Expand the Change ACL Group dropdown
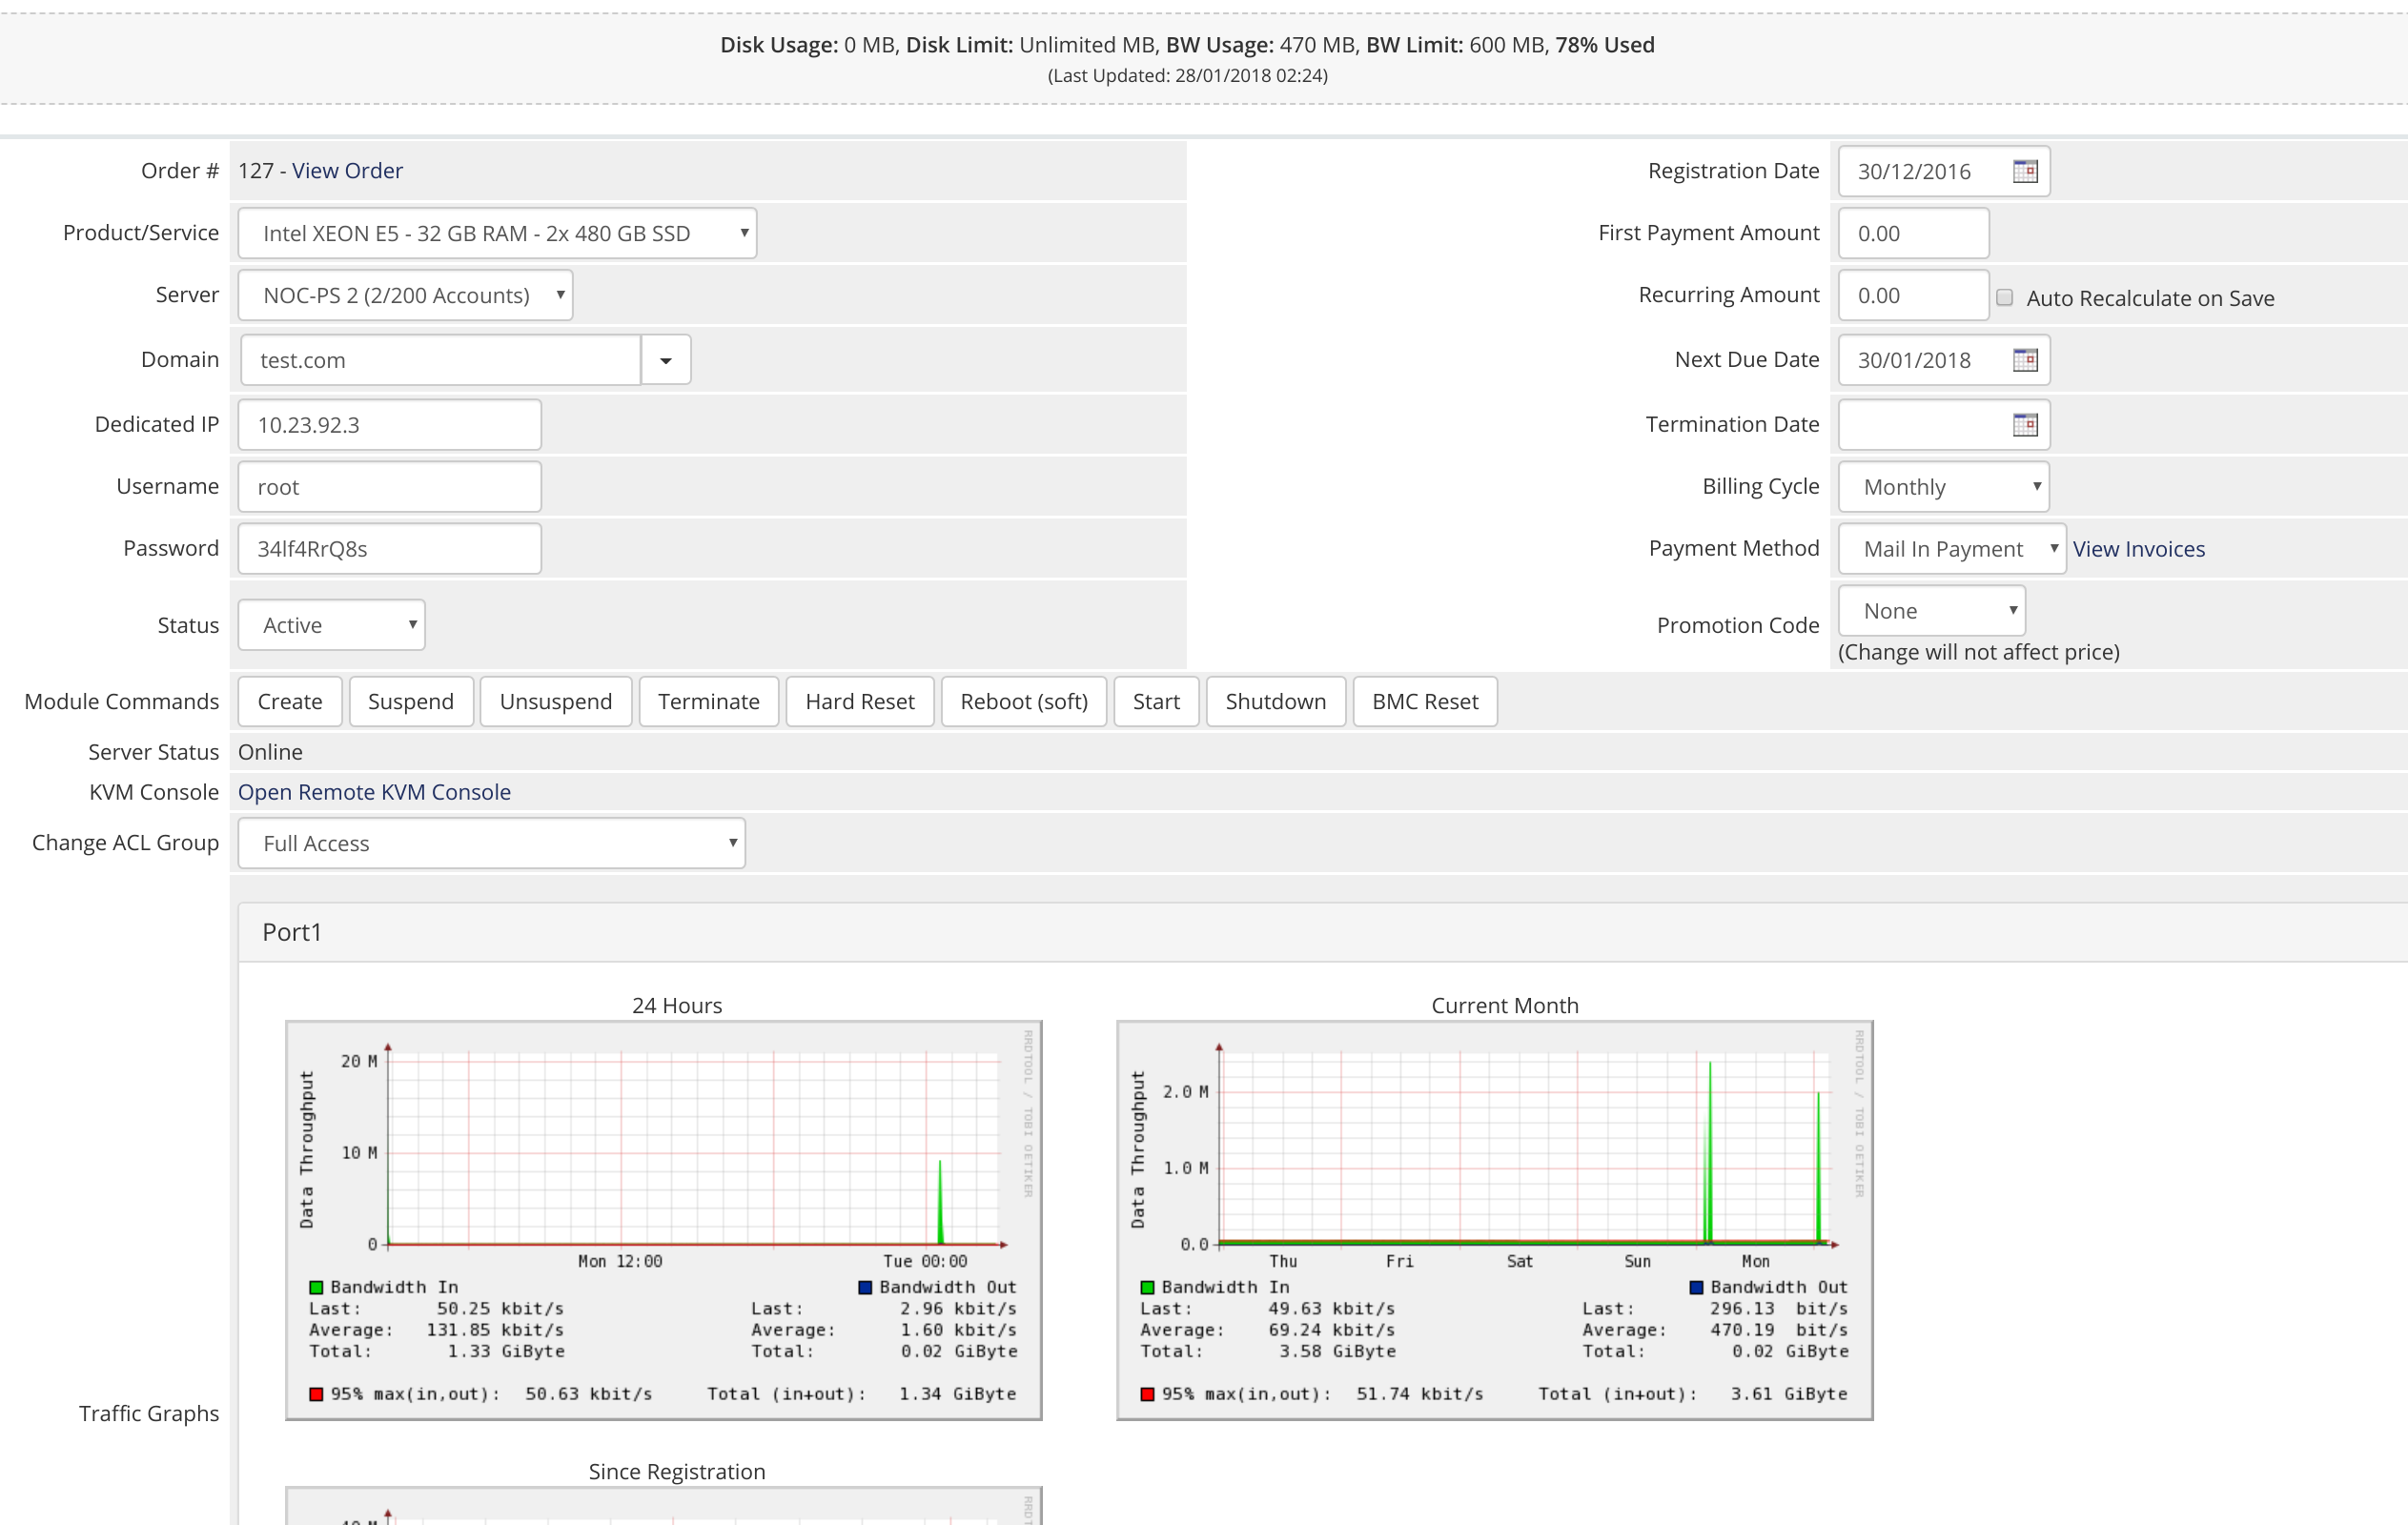Image resolution: width=2408 pixels, height=1525 pixels. 491,843
